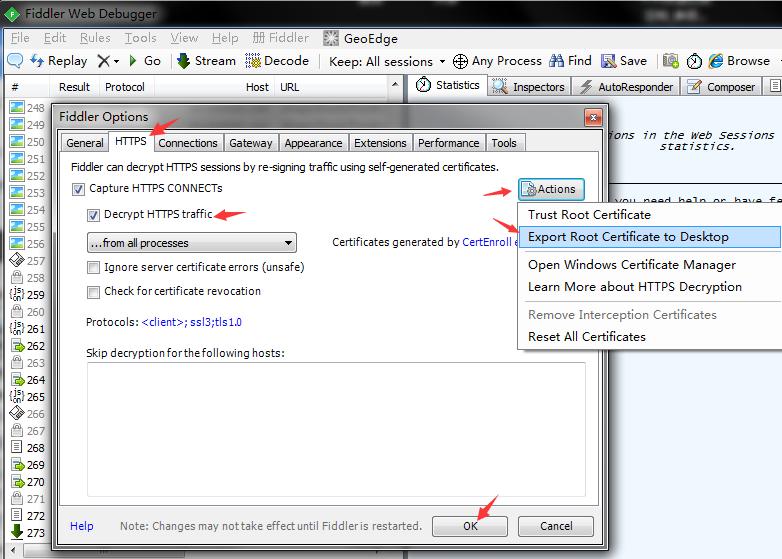Click the timer stopwatch toolbar icon
782x559 pixels.
[694, 61]
